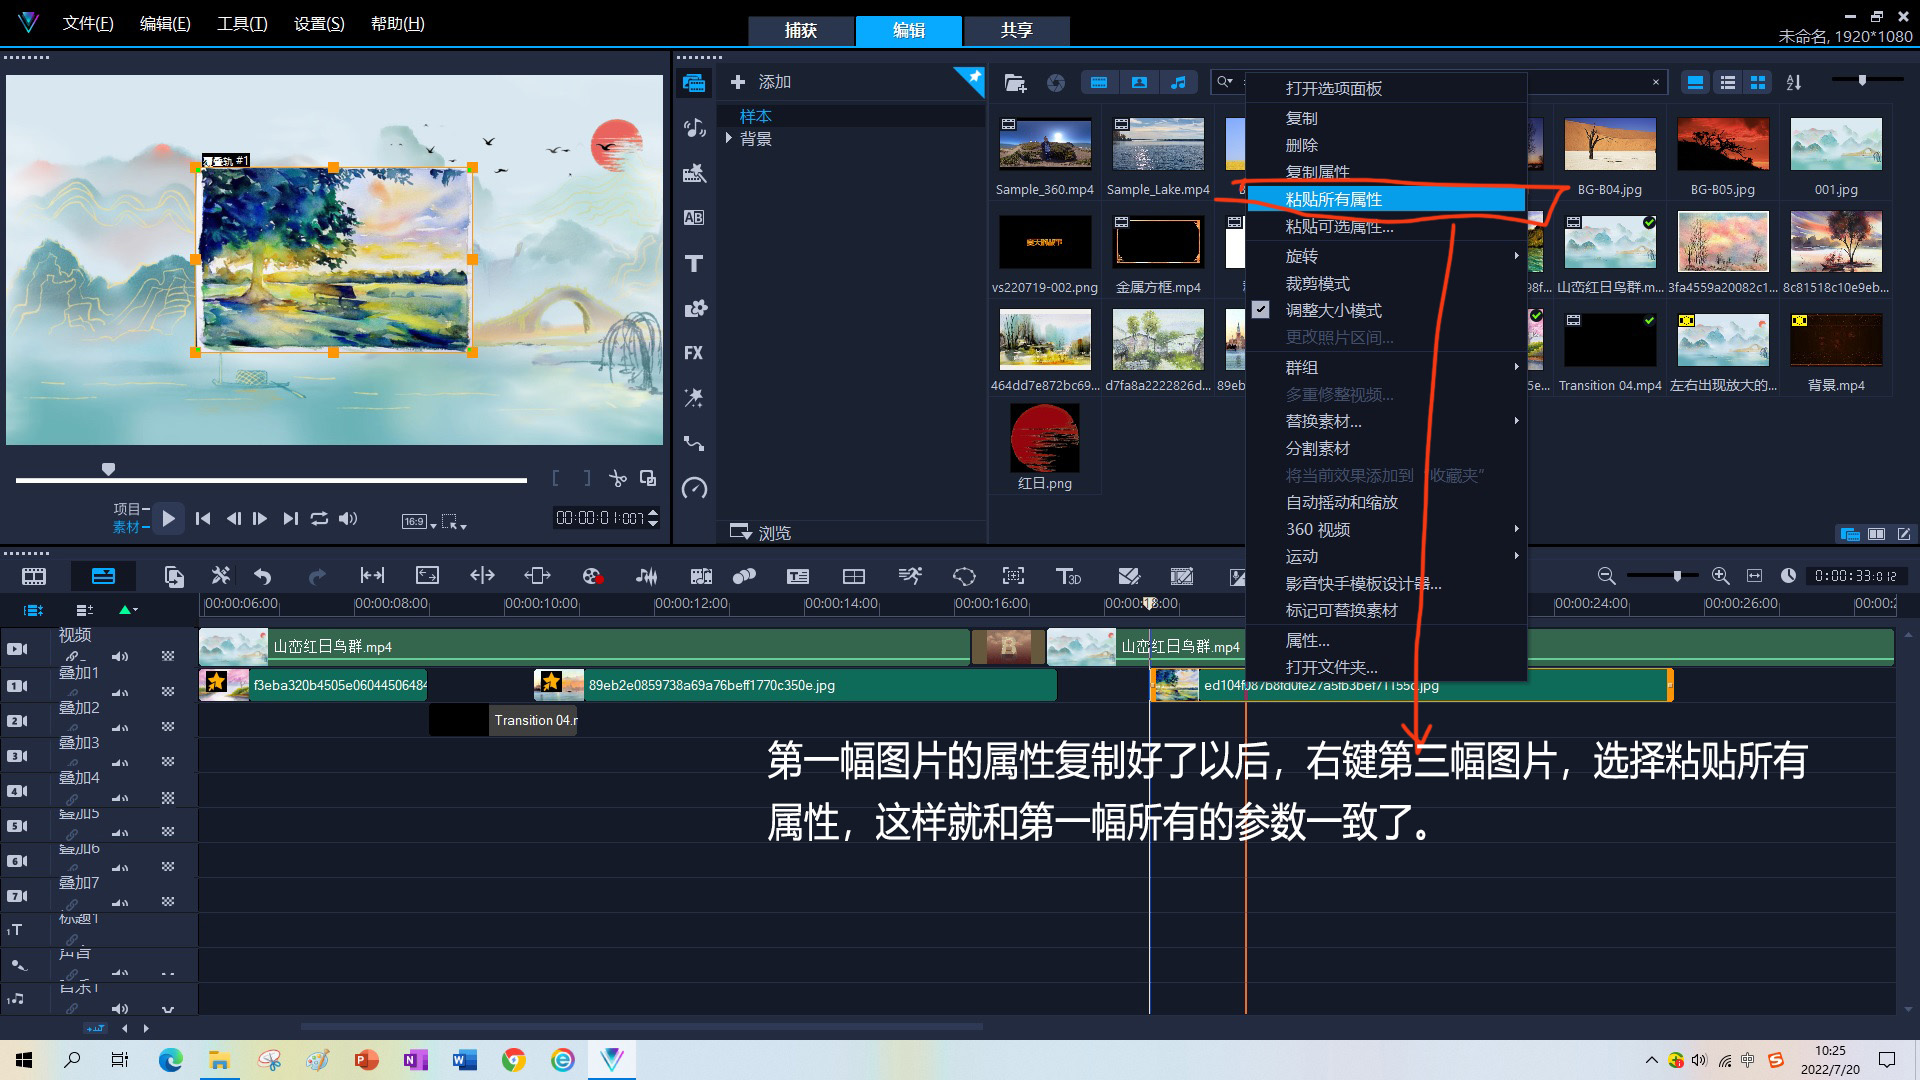This screenshot has height=1080, width=1920.
Task: Click the thumbnail size slider
Action: (x=1862, y=80)
